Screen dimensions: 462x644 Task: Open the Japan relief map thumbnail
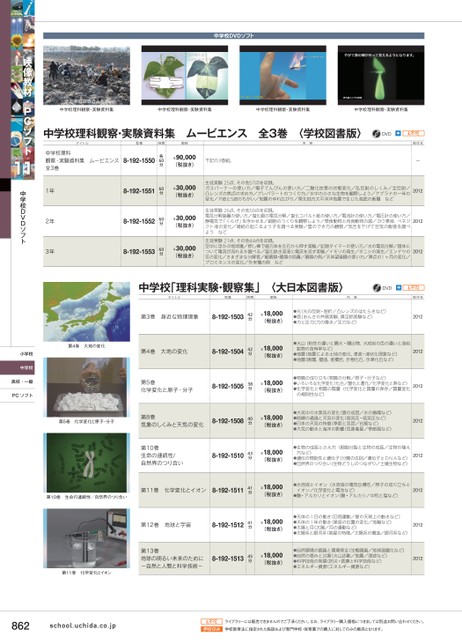click(87, 312)
